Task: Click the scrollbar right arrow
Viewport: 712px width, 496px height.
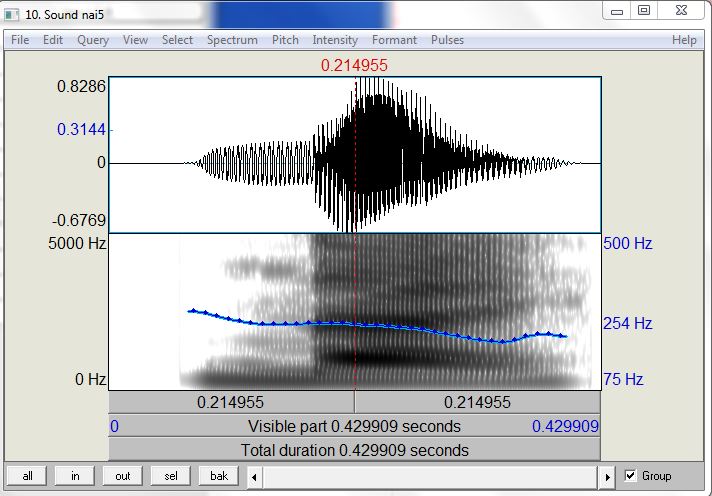Action: click(607, 477)
